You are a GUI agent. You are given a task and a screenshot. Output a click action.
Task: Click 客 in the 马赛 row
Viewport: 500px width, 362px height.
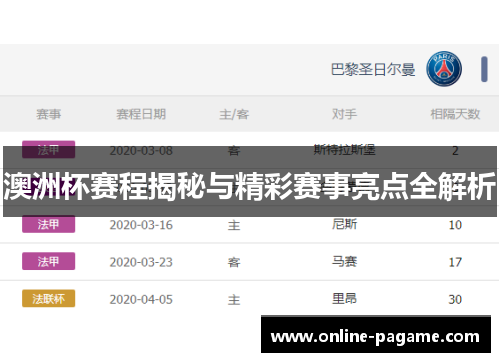click(234, 263)
